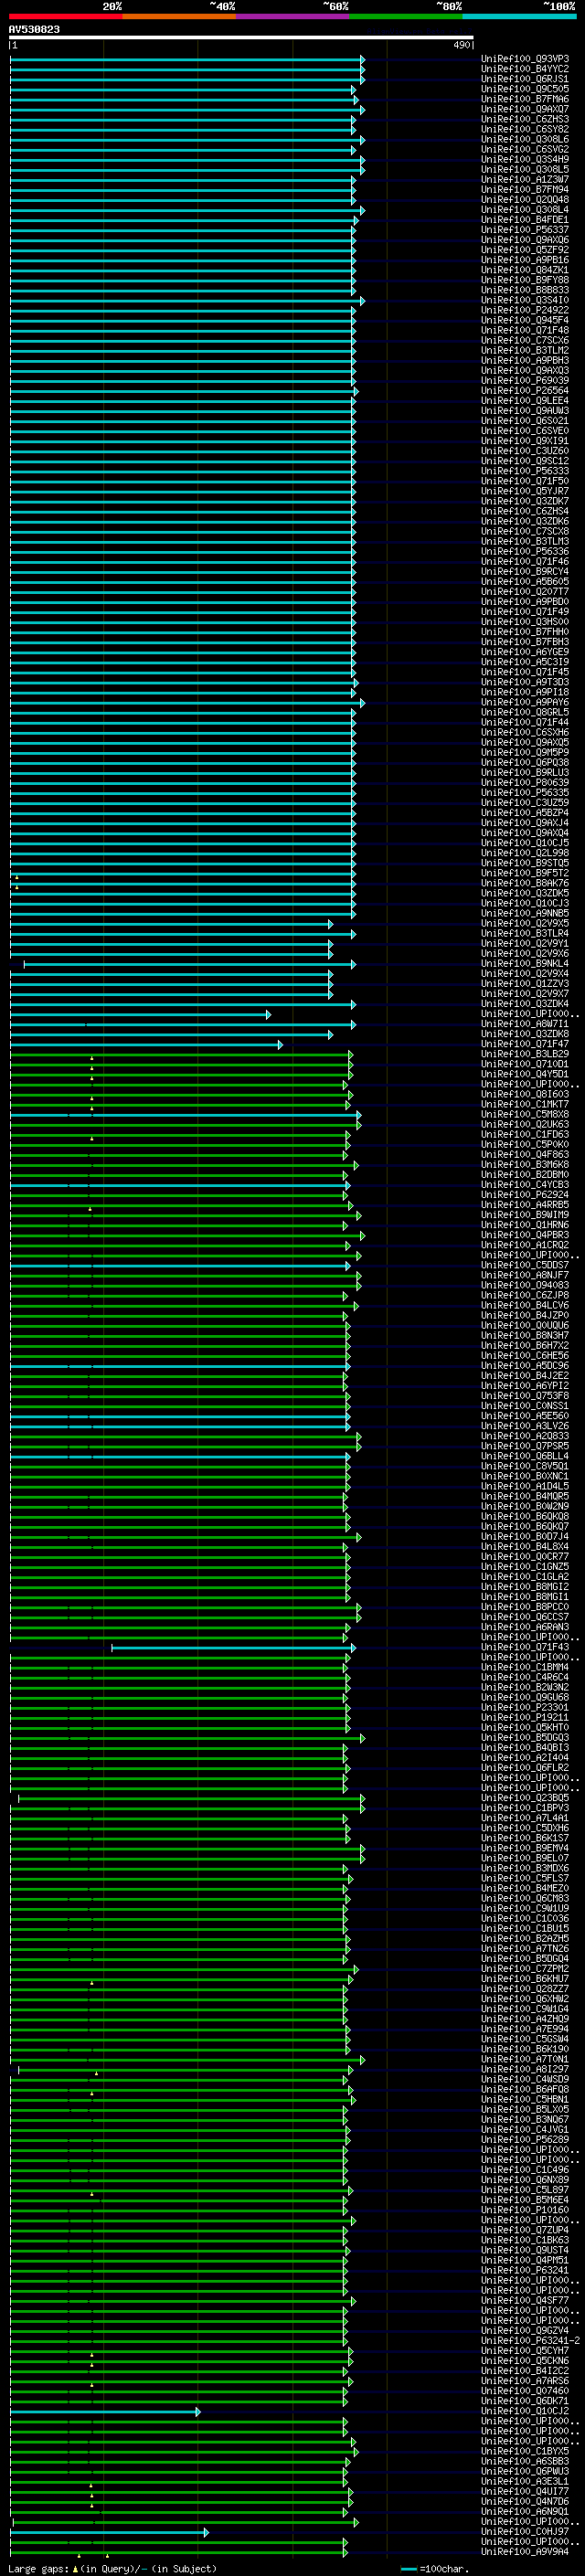Click the UniRef100_C0HJ97 label

[x=525, y=2531]
